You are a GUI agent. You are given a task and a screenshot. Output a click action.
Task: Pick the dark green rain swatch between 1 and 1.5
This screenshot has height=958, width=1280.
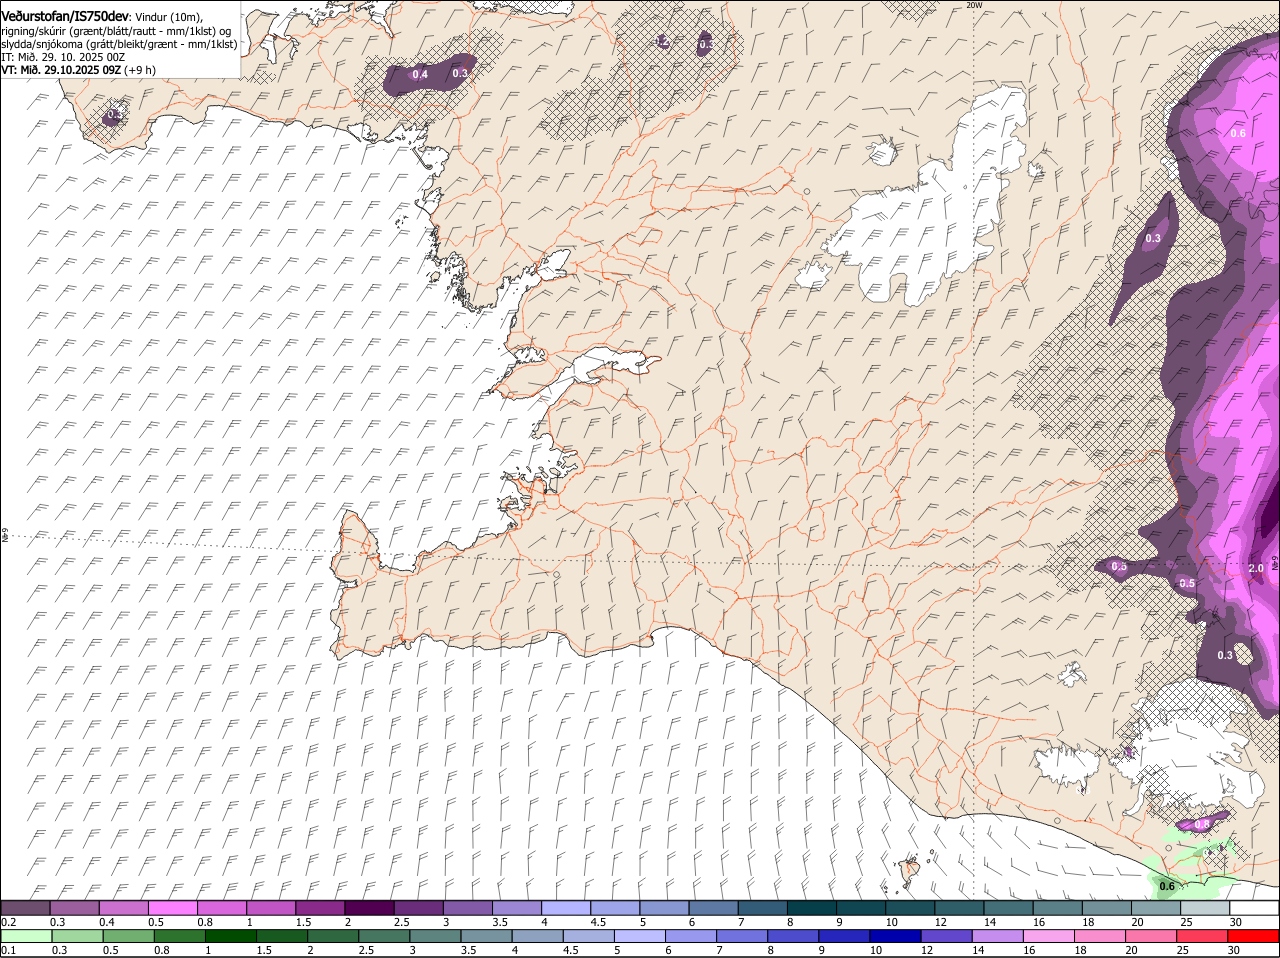click(x=229, y=936)
